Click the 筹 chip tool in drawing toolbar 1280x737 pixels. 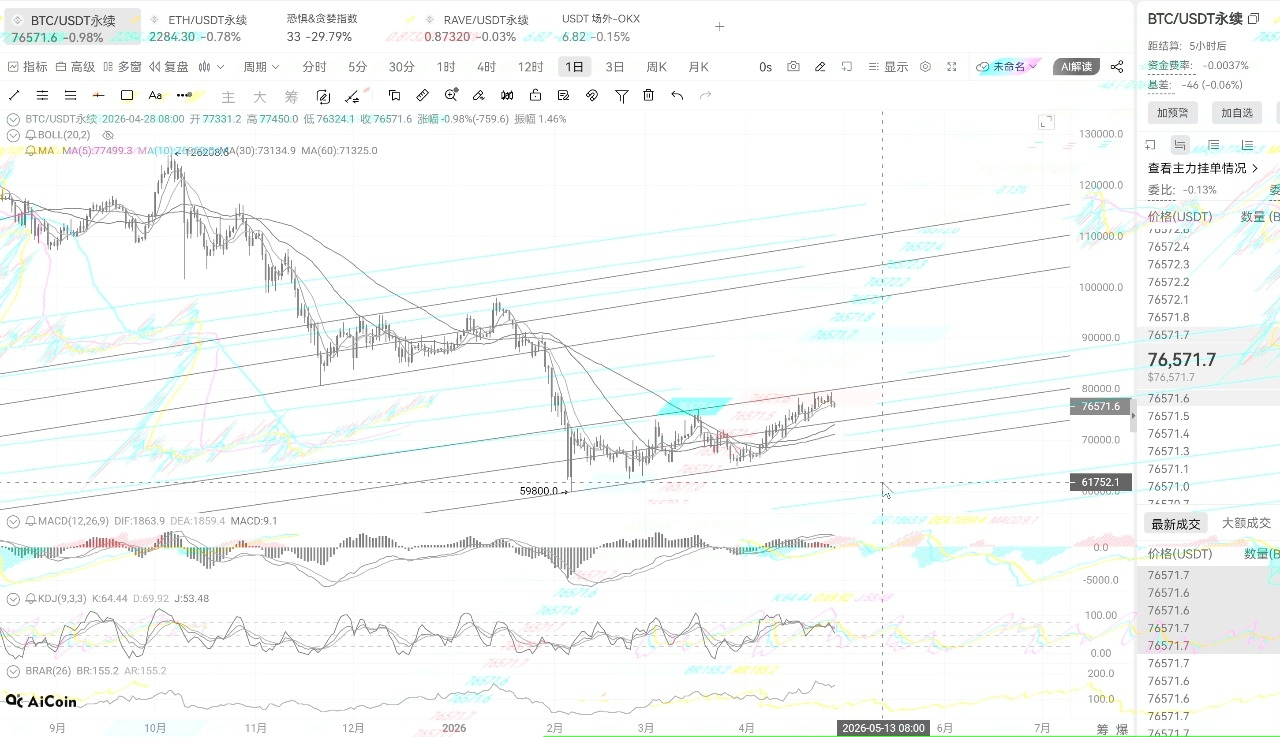point(292,97)
